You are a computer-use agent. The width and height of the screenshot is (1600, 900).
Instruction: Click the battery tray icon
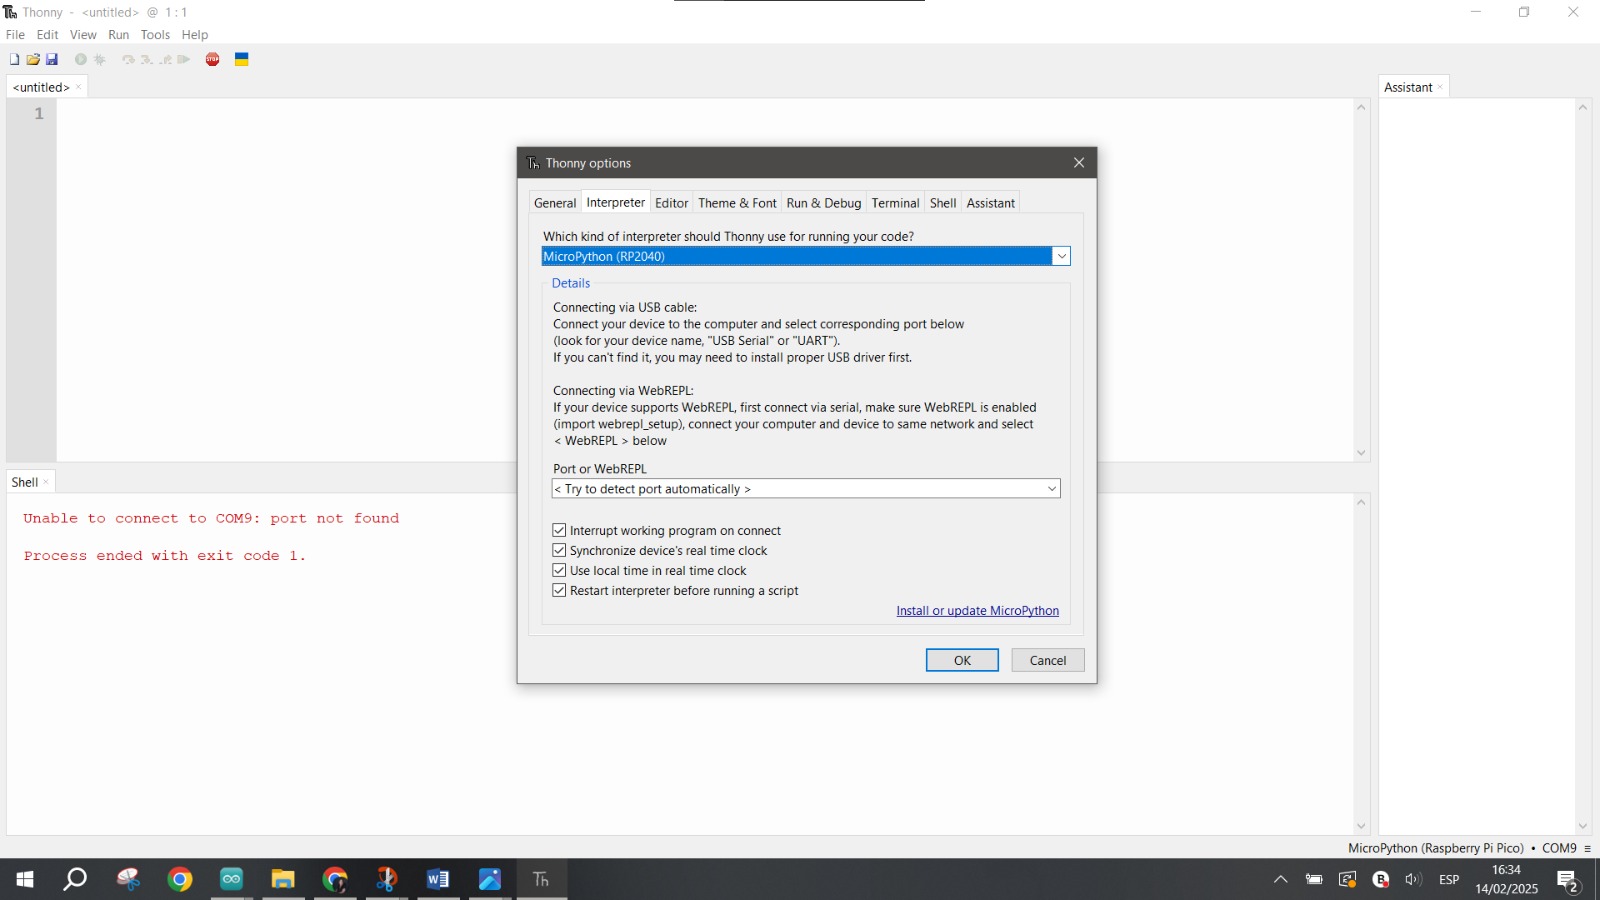1314,880
